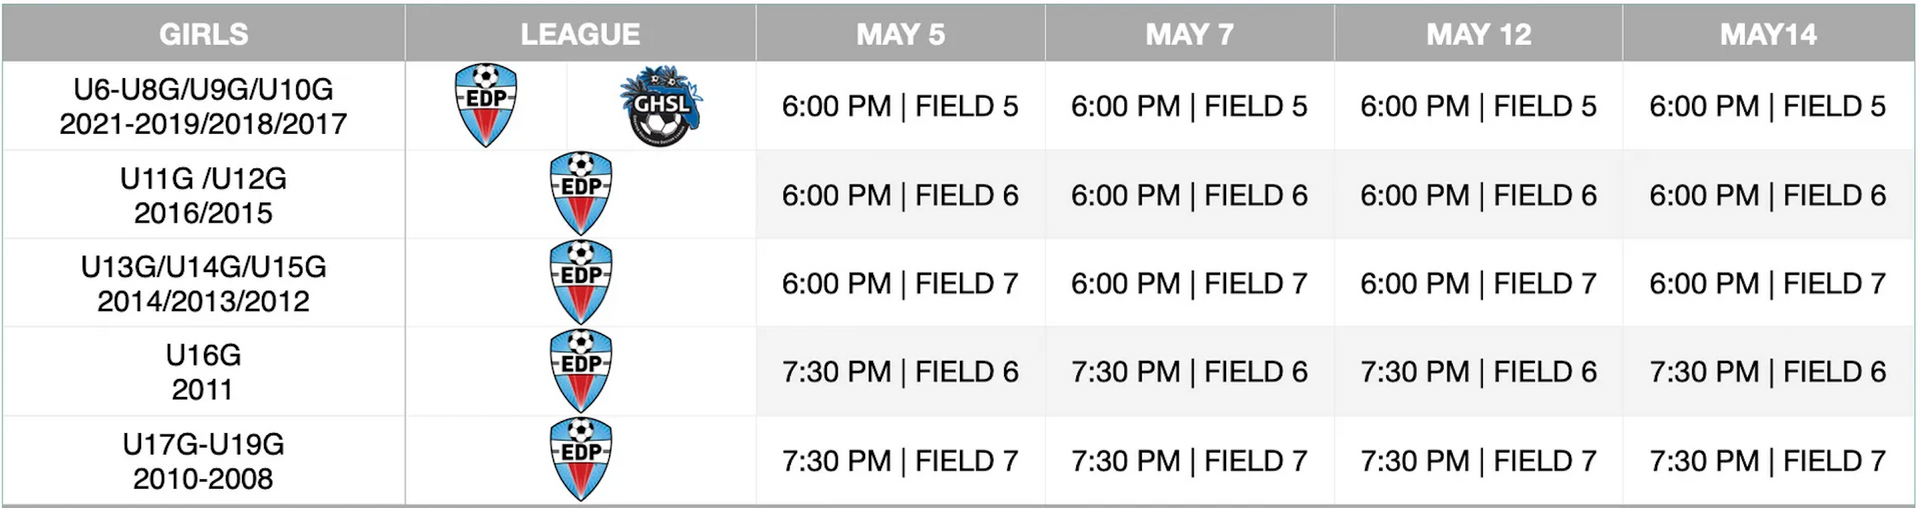Image resolution: width=1920 pixels, height=508 pixels.
Task: Select the LEAGUE column header
Action: pyautogui.click(x=580, y=34)
